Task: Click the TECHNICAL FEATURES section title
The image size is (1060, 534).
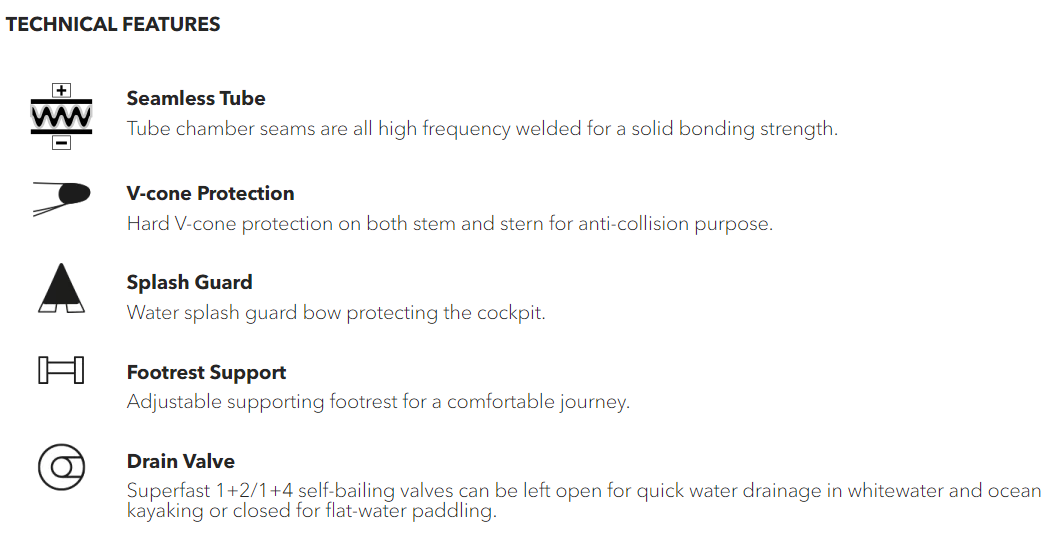Action: pos(113,24)
